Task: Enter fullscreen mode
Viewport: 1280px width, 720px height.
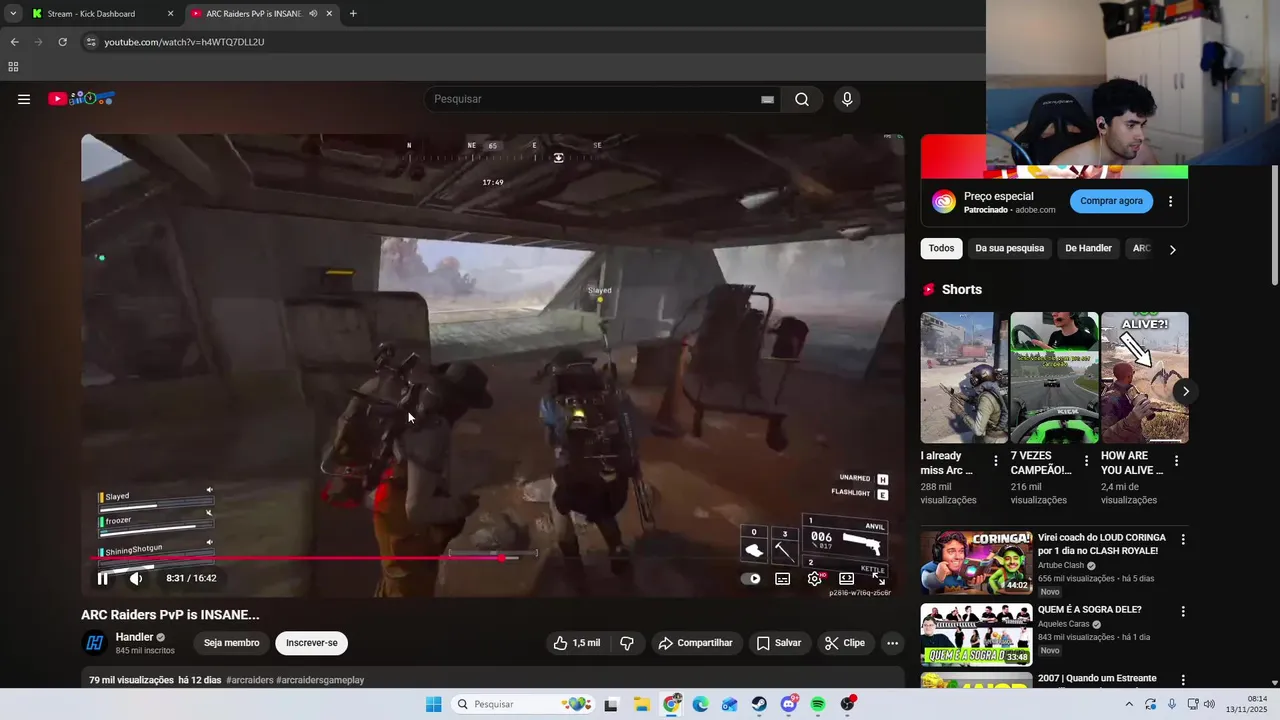Action: (x=878, y=578)
